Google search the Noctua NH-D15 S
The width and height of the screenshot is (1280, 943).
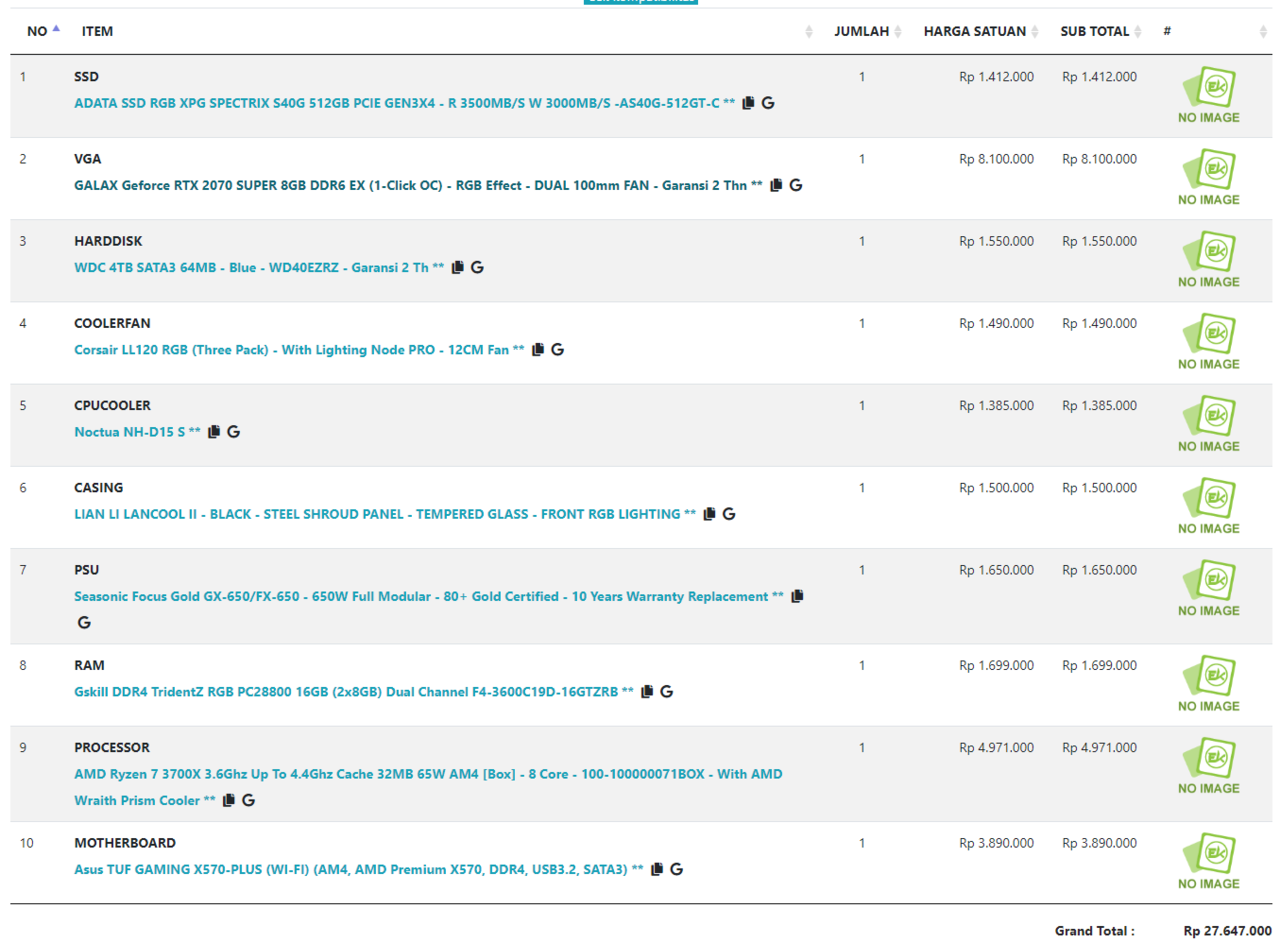click(234, 432)
